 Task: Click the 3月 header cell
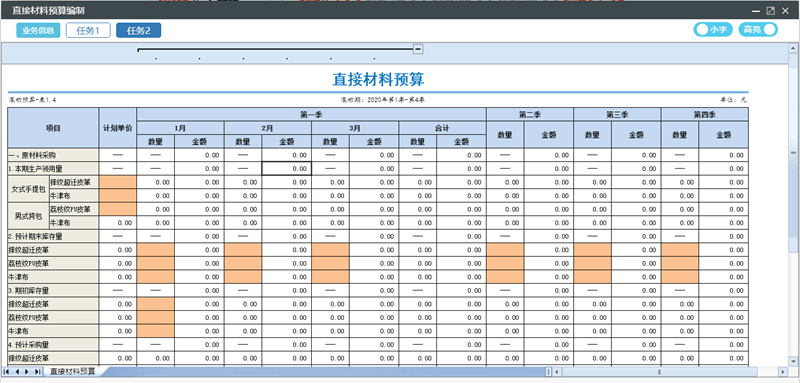pyautogui.click(x=355, y=128)
